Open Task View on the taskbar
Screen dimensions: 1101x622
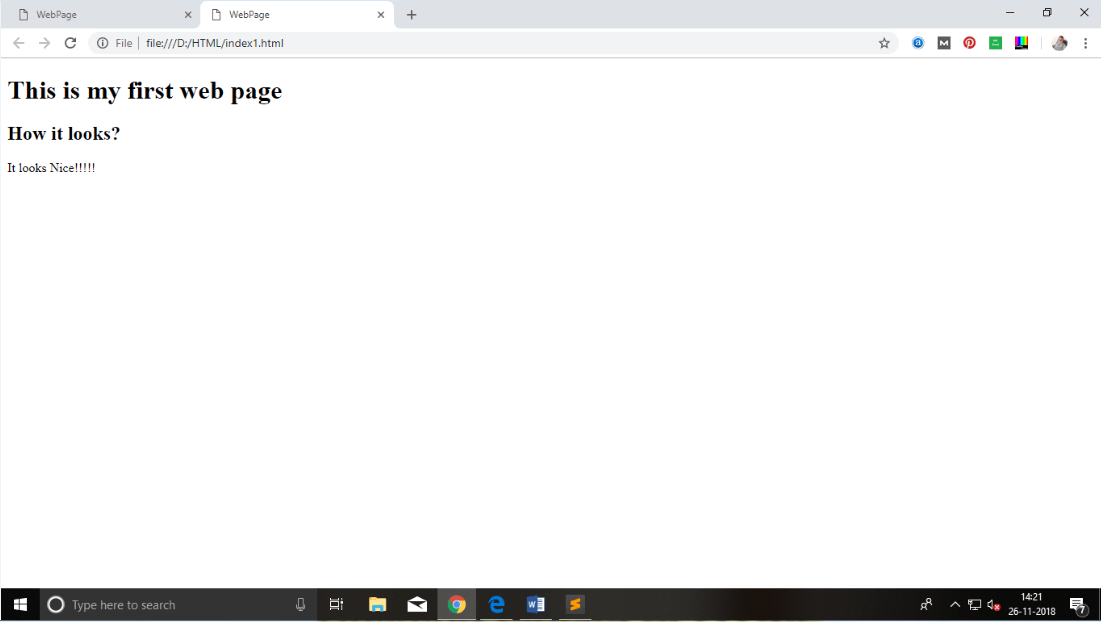[336, 604]
